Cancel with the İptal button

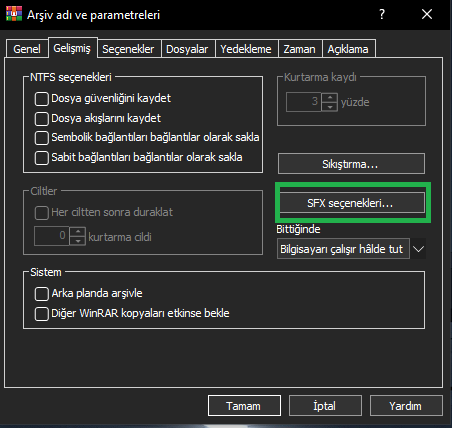(x=325, y=406)
